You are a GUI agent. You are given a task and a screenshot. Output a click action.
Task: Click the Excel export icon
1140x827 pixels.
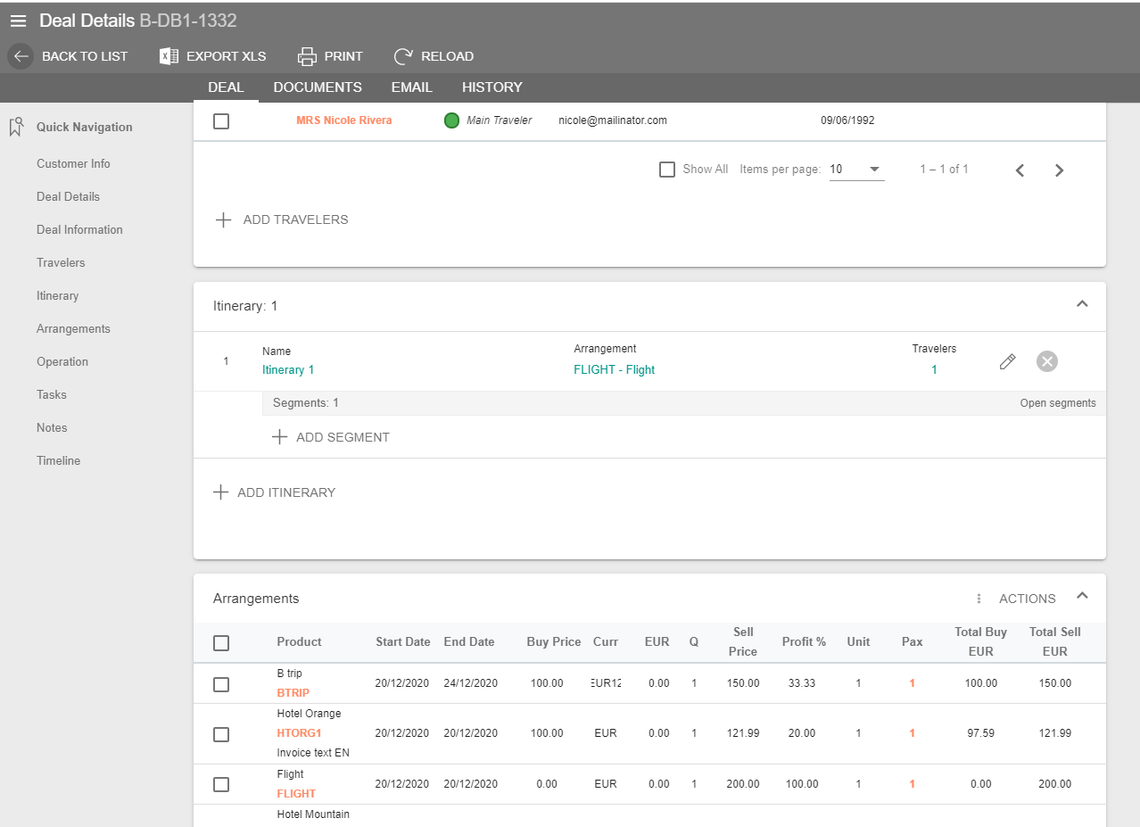point(169,56)
